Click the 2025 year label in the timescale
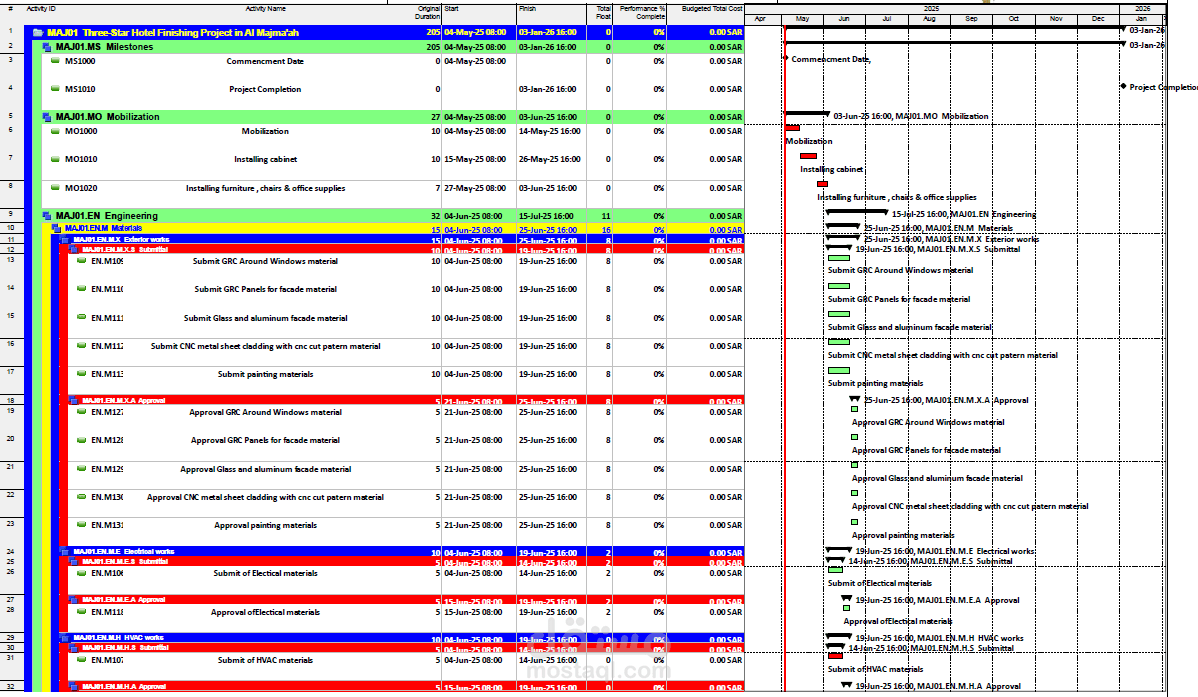The height and width of the screenshot is (697, 1198). tap(931, 8)
